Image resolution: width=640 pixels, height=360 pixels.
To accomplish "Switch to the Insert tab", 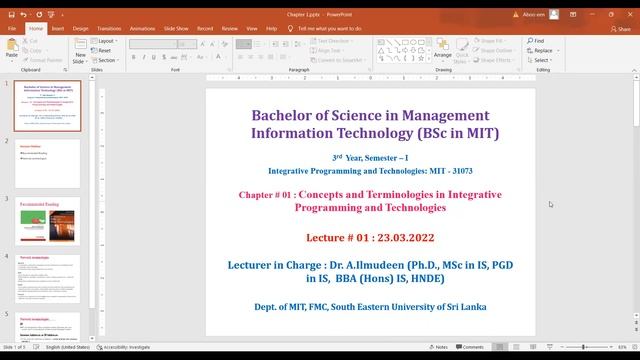I will pos(58,29).
